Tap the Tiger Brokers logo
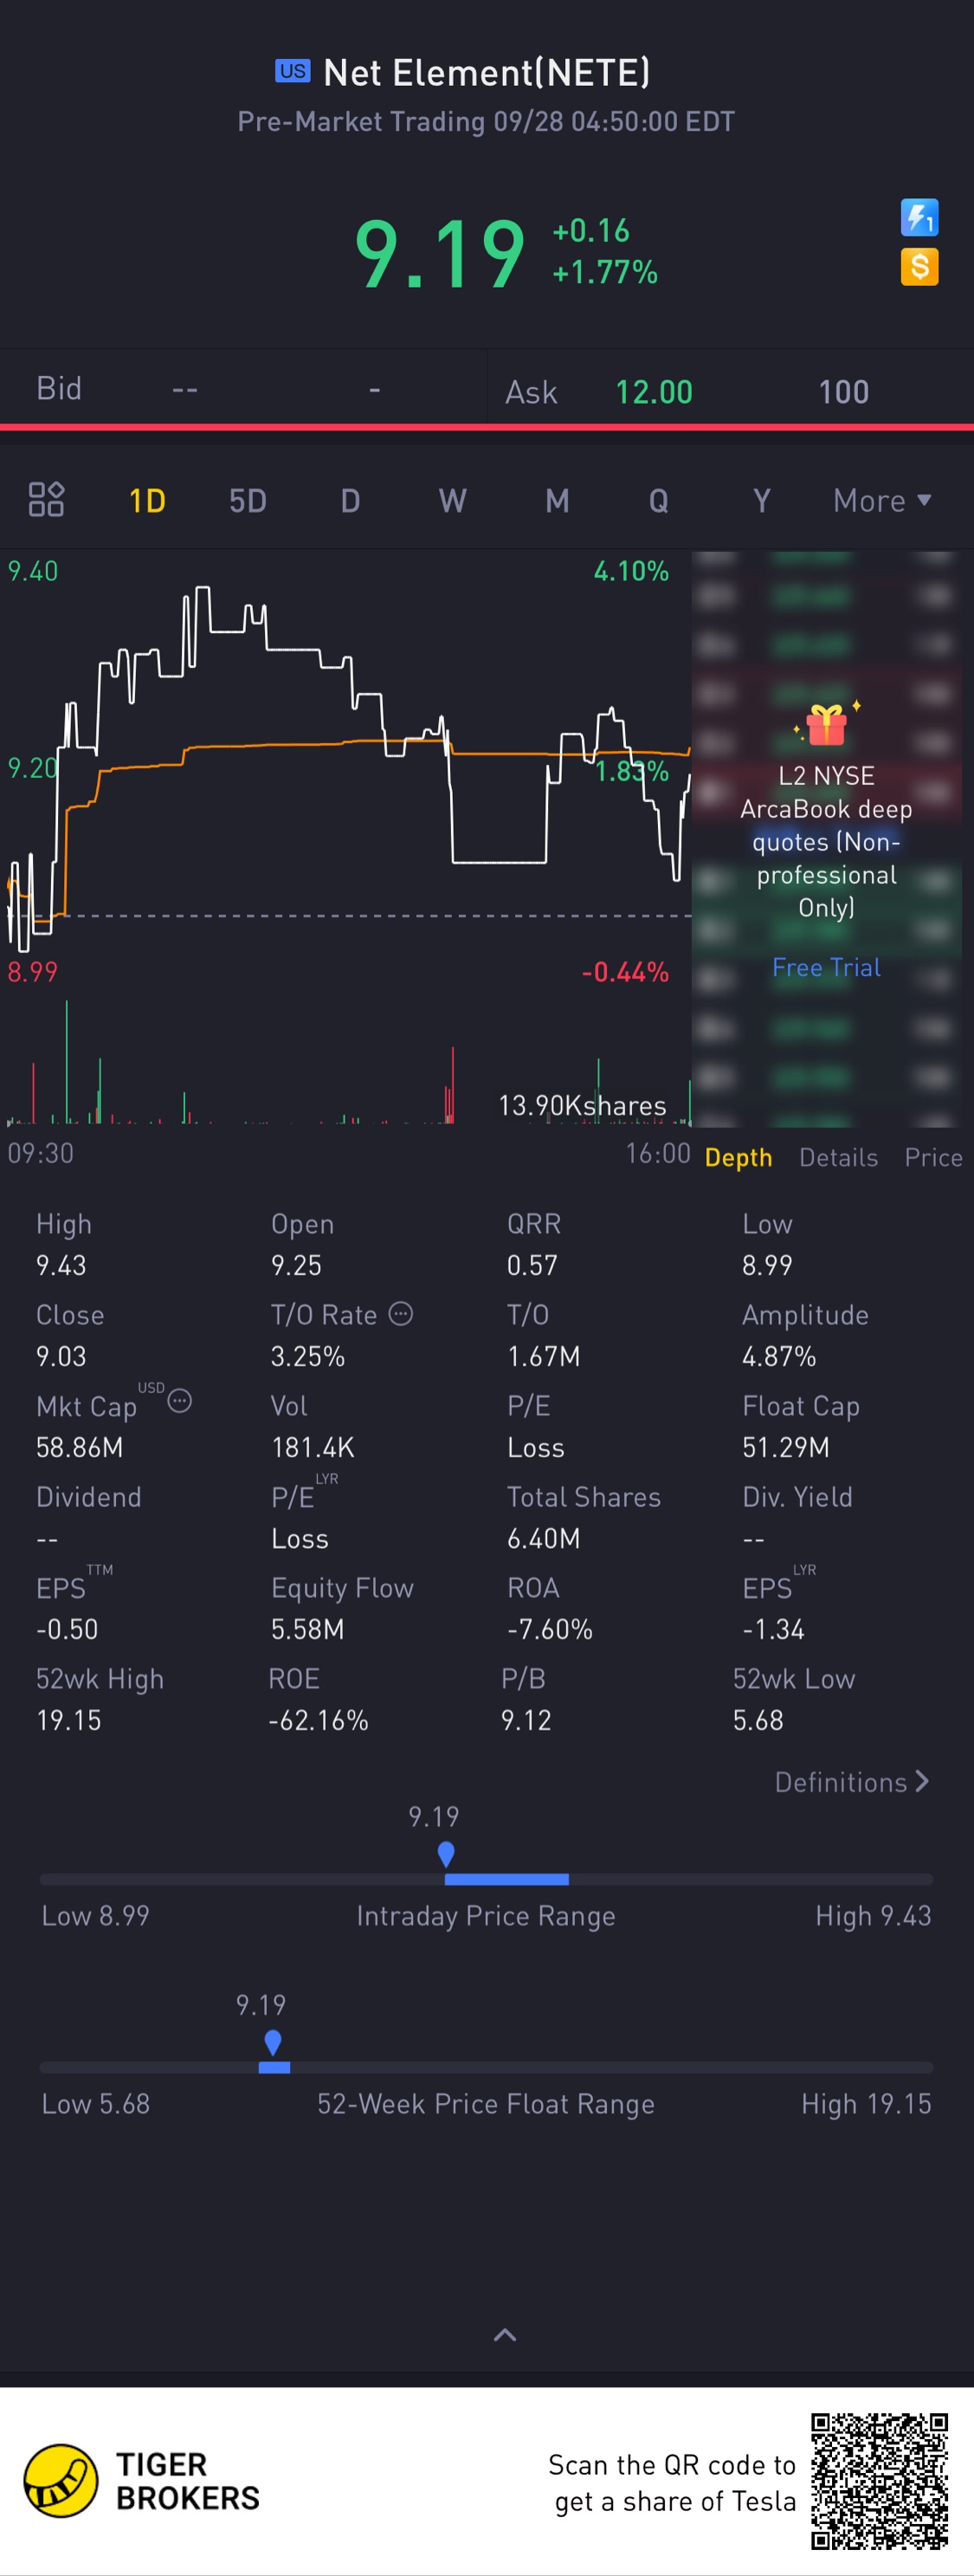 [60, 2480]
